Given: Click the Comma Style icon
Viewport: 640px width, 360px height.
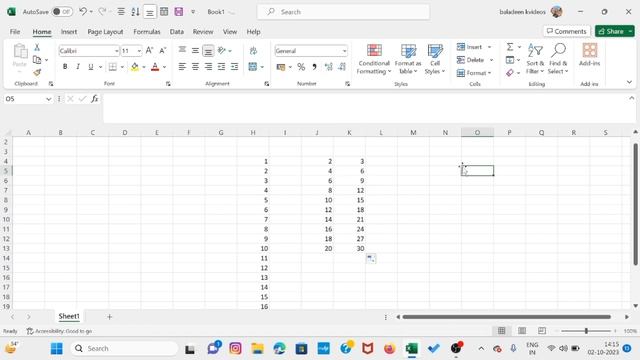Looking at the screenshot, I should [x=314, y=67].
